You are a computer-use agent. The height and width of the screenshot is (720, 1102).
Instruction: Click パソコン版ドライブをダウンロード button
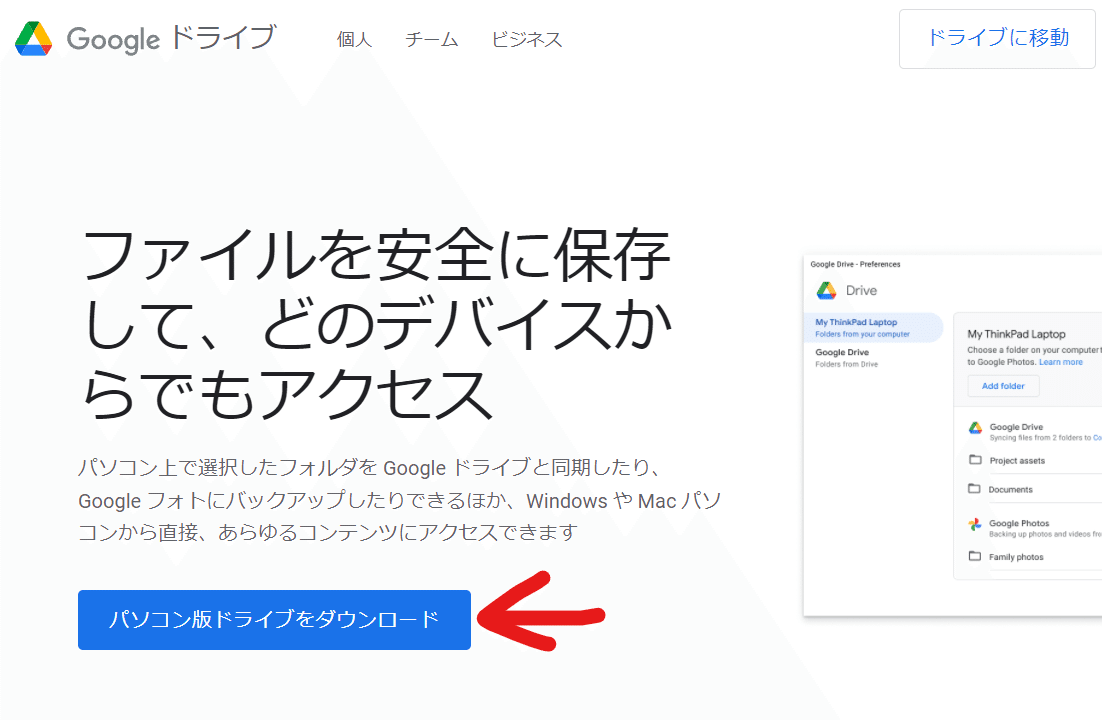(x=274, y=619)
